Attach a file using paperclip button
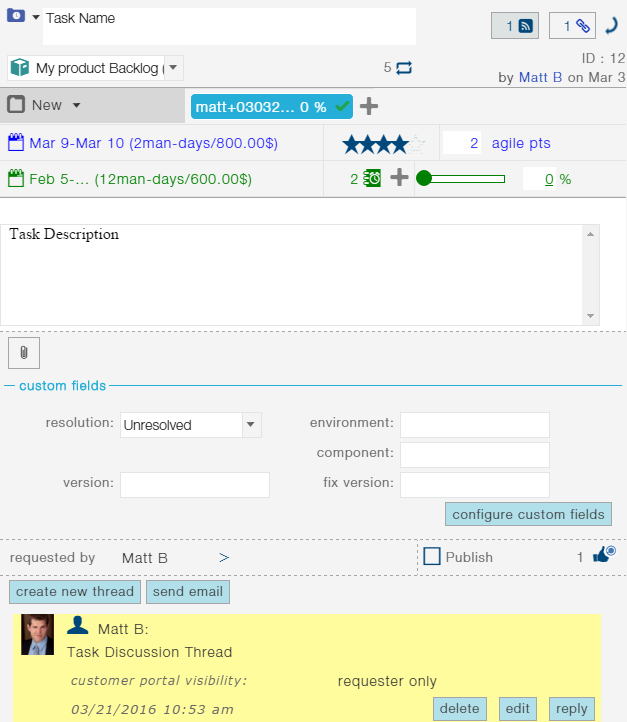Screen dimensions: 627x722 tap(24, 353)
